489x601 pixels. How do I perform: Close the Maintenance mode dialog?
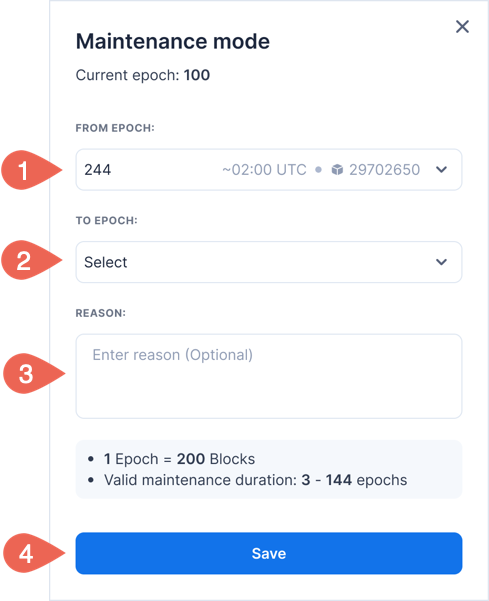pyautogui.click(x=463, y=27)
